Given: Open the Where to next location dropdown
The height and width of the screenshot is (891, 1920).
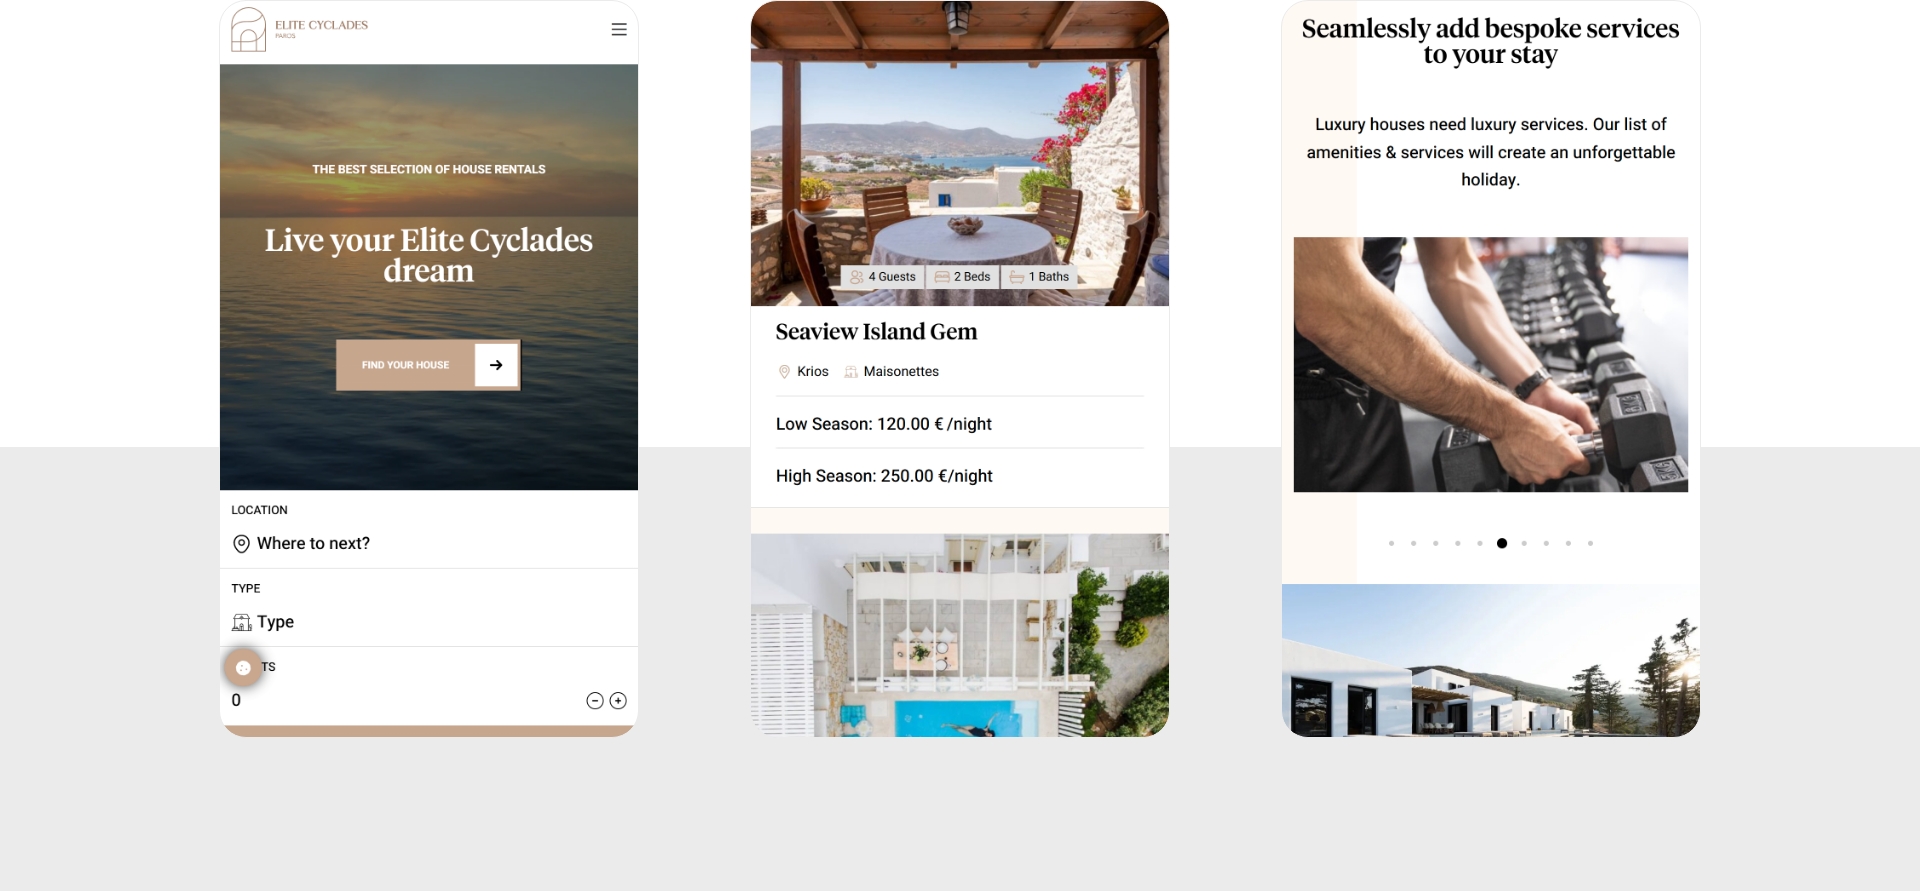Looking at the screenshot, I should click(429, 544).
